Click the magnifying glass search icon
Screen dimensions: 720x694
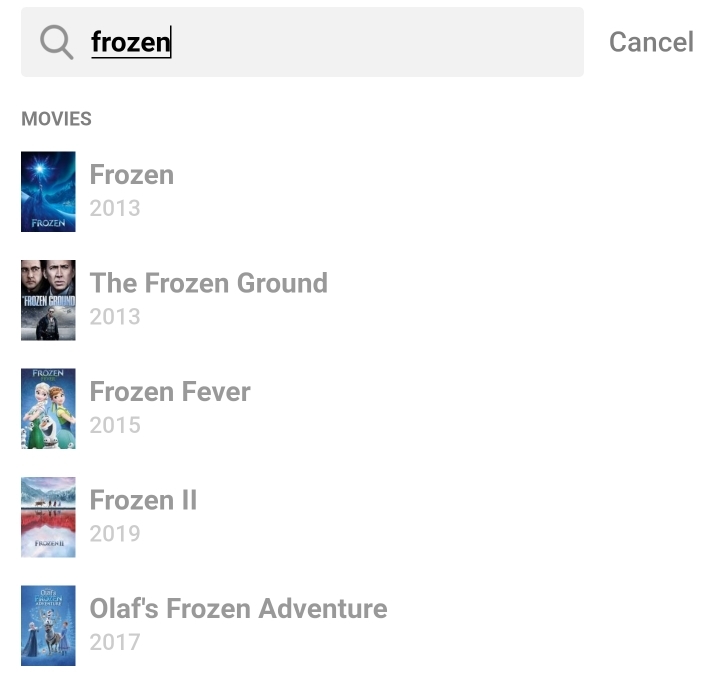pyautogui.click(x=57, y=42)
